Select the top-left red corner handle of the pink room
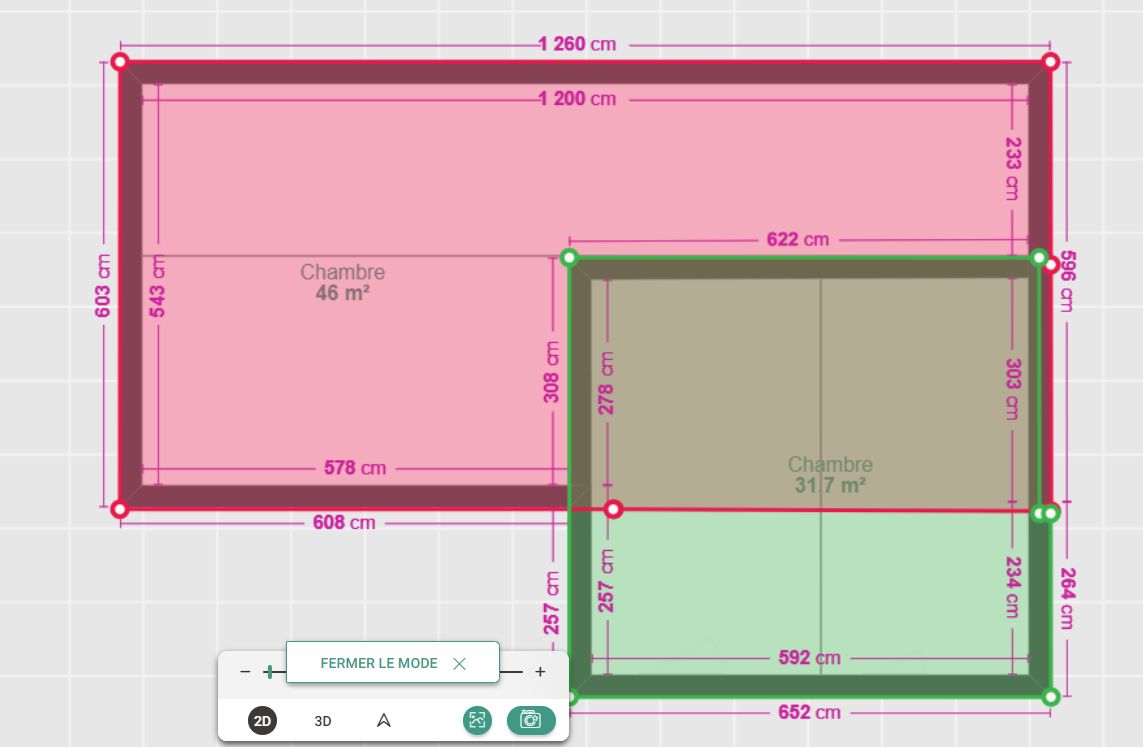Viewport: 1143px width, 747px height. point(120,62)
